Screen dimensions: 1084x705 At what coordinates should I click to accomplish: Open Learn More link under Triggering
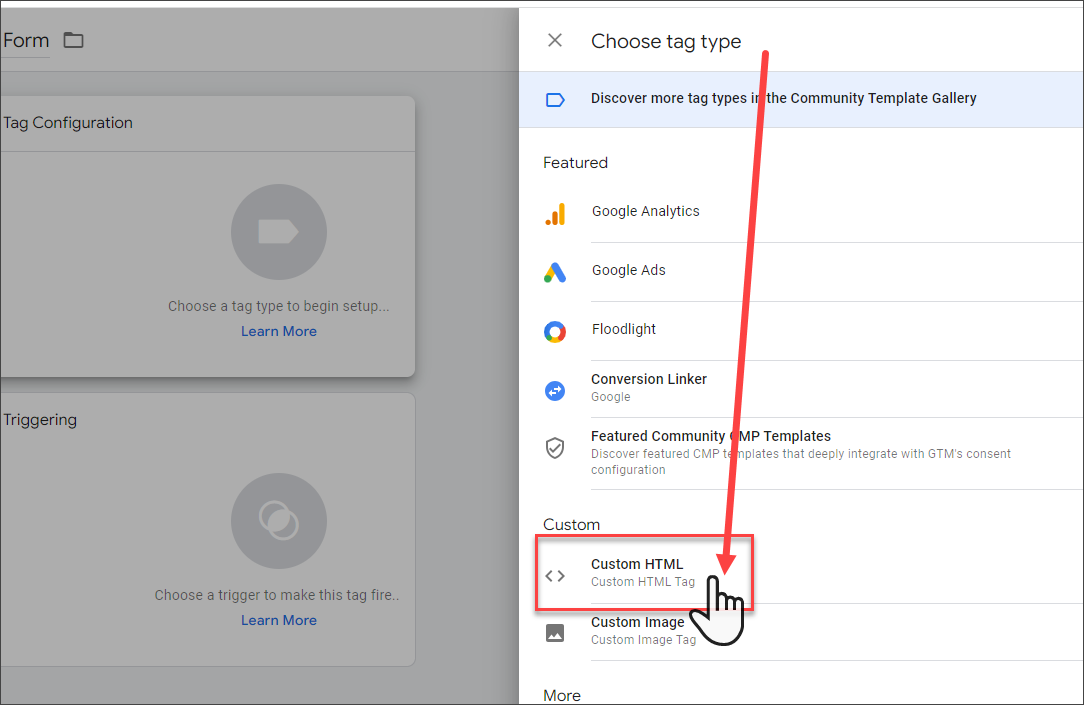(279, 620)
